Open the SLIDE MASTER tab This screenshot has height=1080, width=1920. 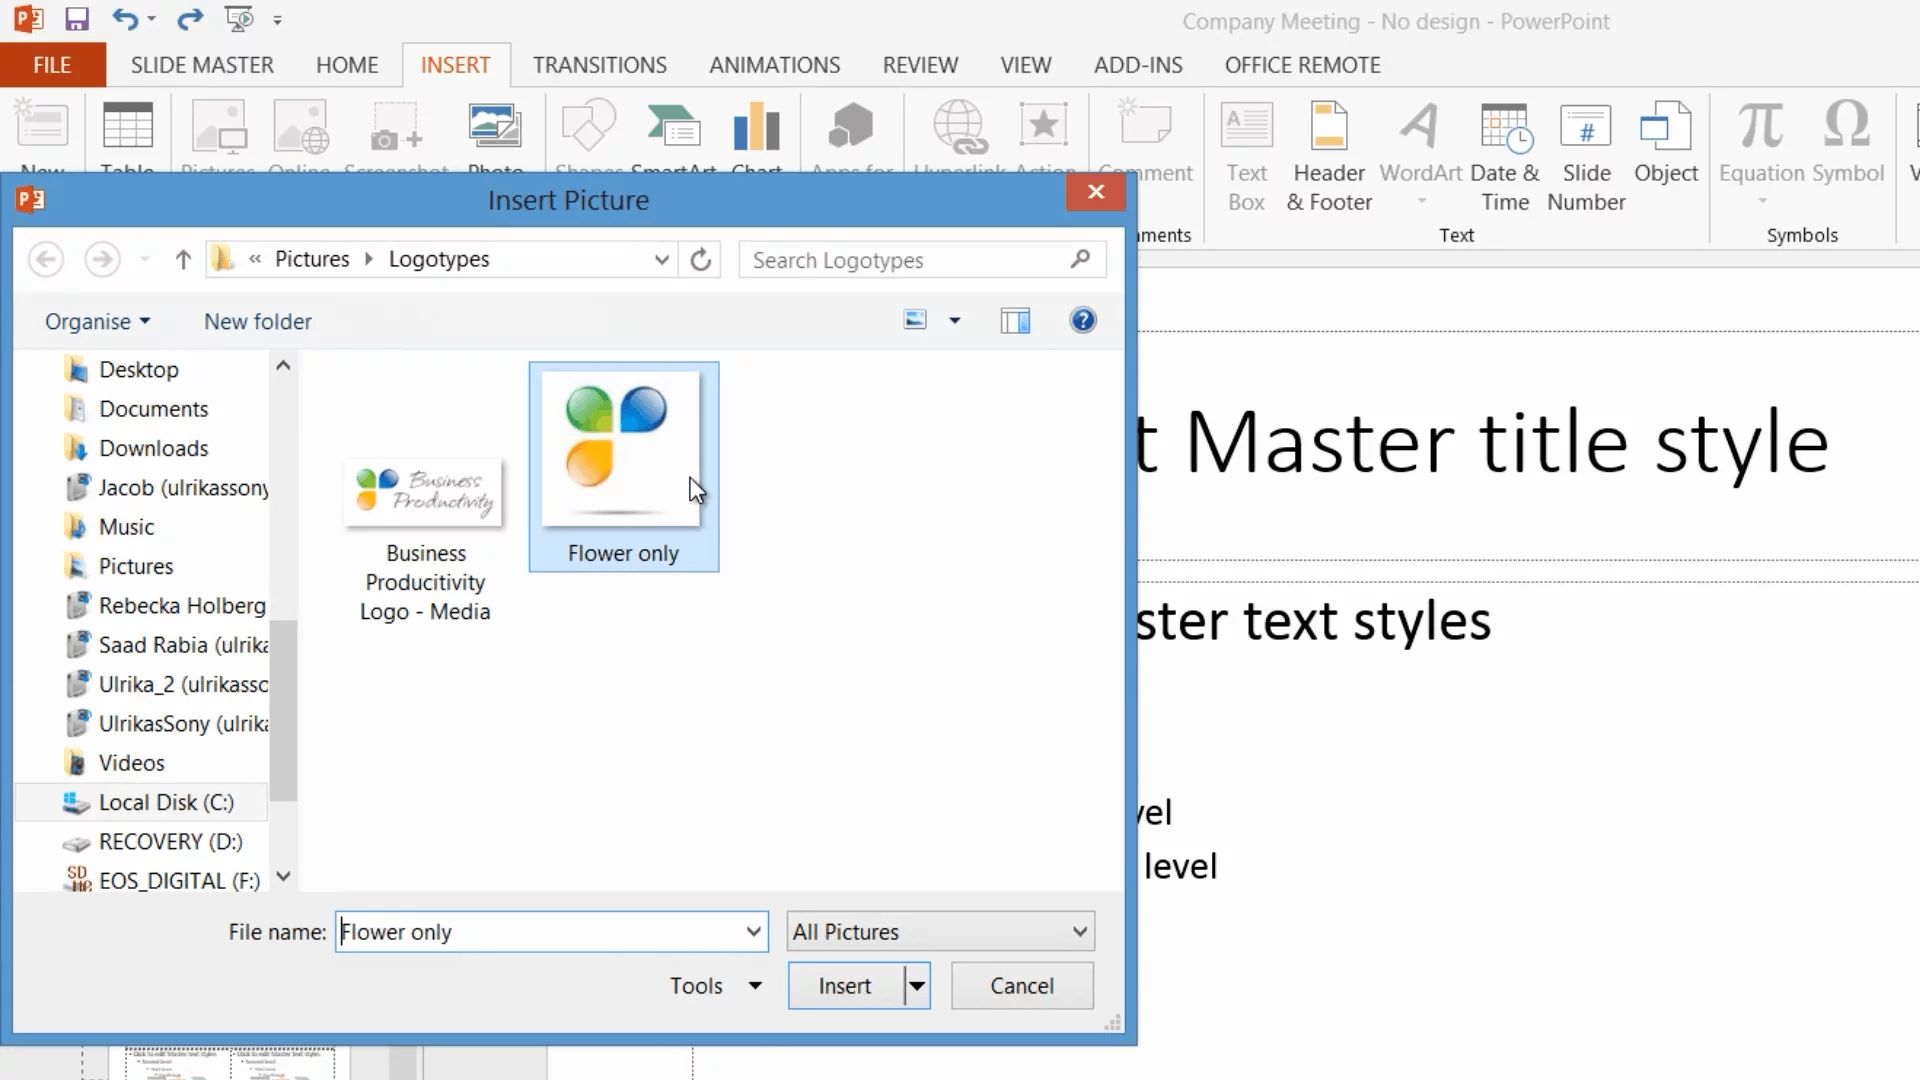coord(202,65)
